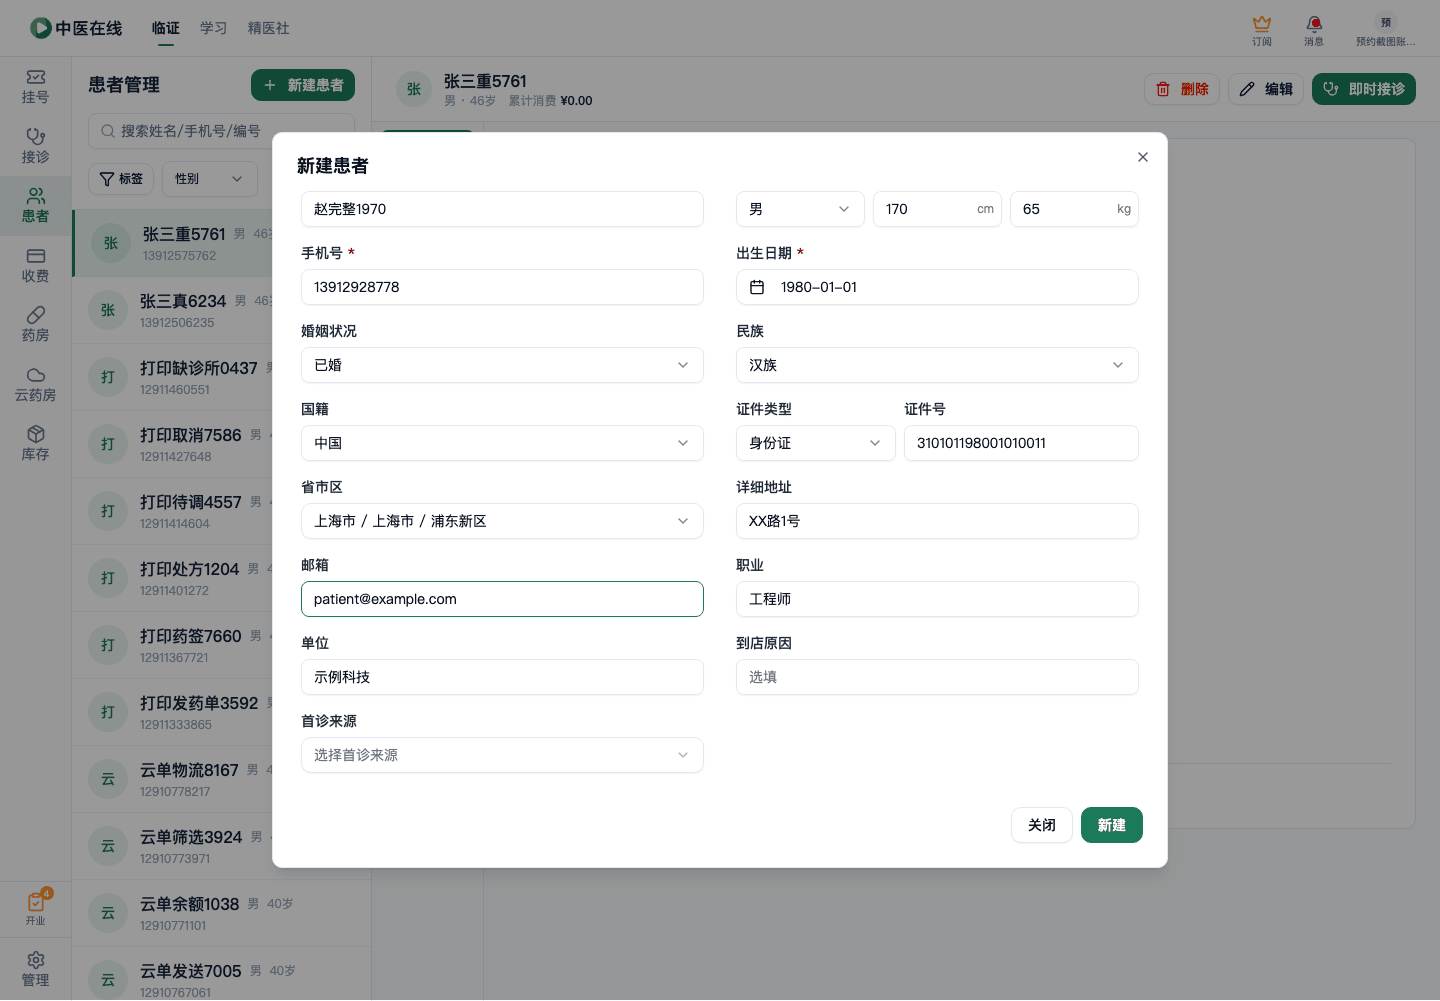Open the calendar icon in 出生日期 field

tap(757, 287)
